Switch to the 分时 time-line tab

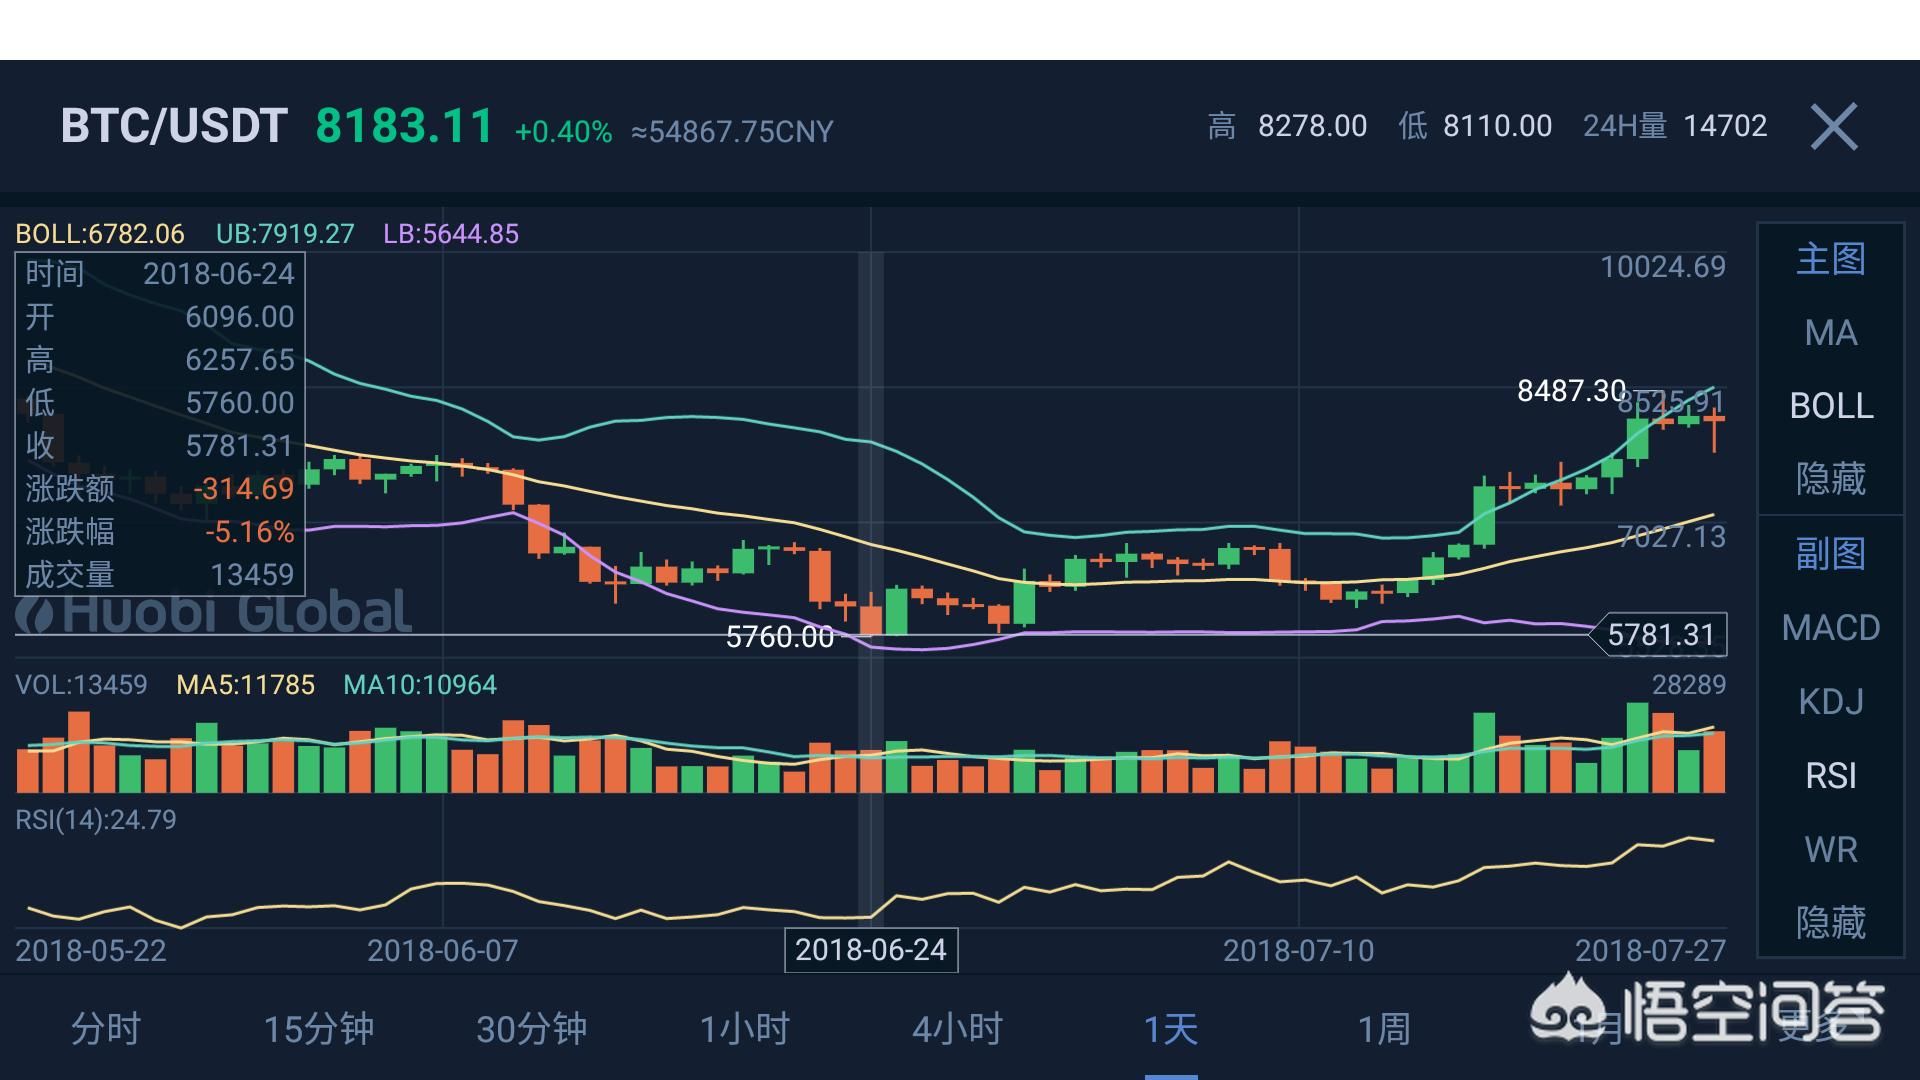106,1029
